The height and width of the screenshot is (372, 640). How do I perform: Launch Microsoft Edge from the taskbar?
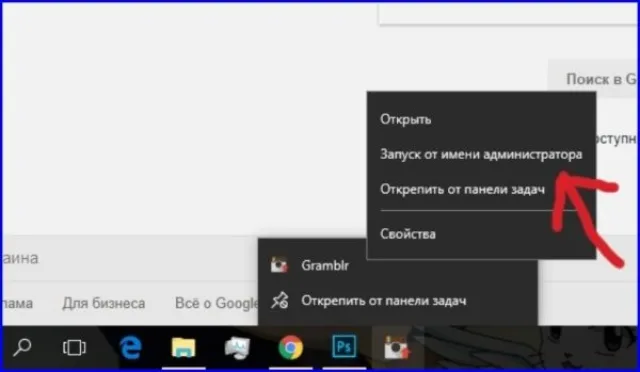[130, 347]
